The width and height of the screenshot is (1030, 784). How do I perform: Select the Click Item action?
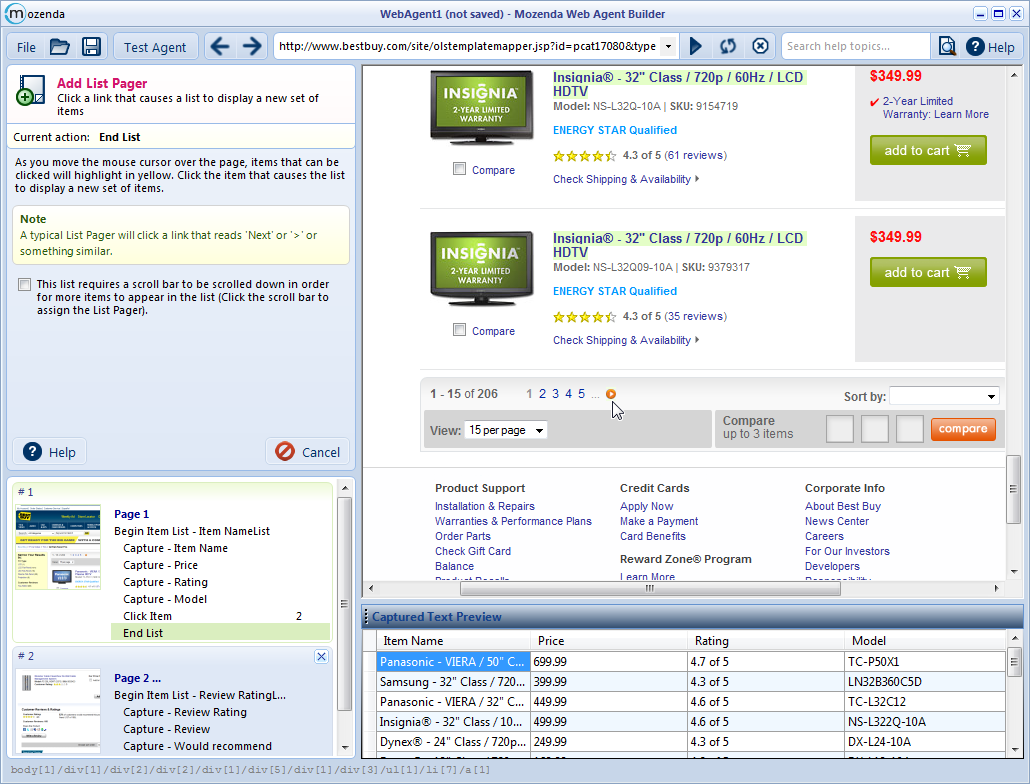[x=147, y=617]
